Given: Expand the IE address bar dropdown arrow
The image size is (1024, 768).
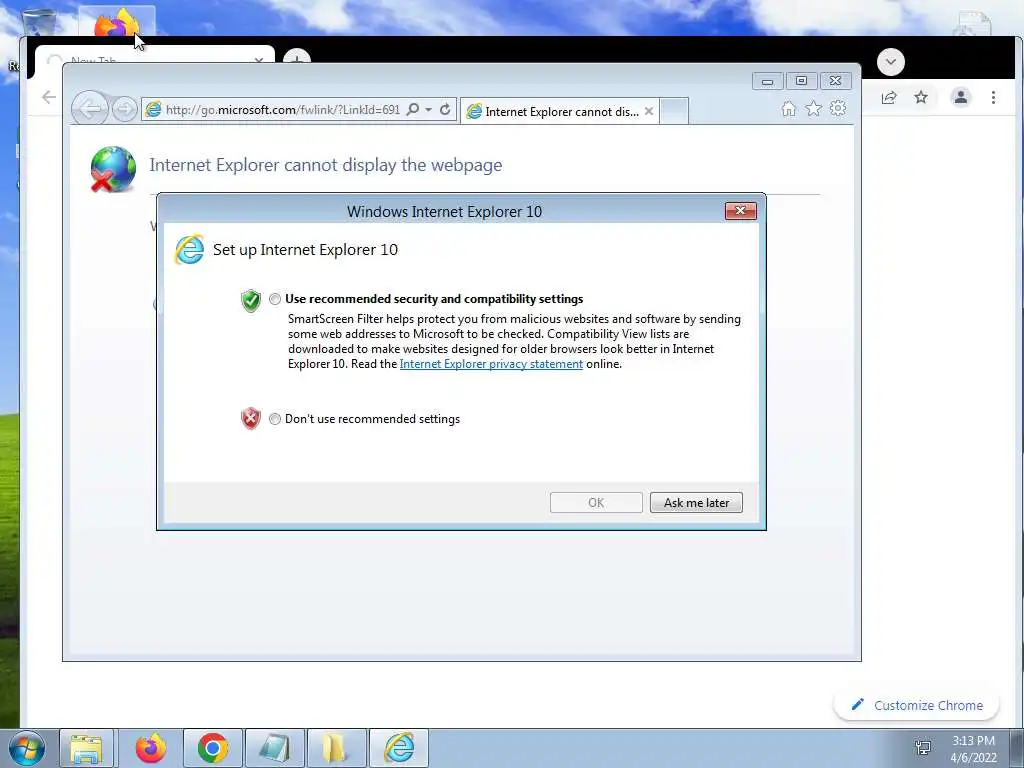Looking at the screenshot, I should click(x=428, y=110).
